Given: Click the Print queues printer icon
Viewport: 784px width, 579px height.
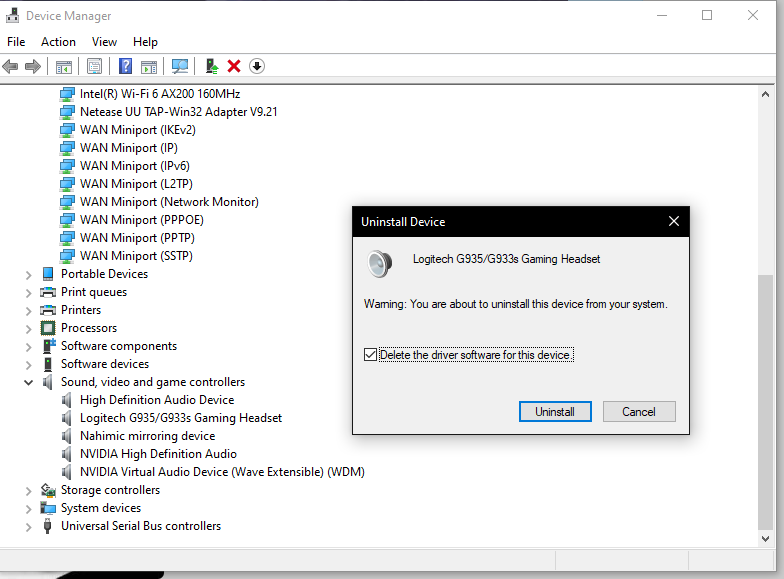Looking at the screenshot, I should click(x=48, y=292).
